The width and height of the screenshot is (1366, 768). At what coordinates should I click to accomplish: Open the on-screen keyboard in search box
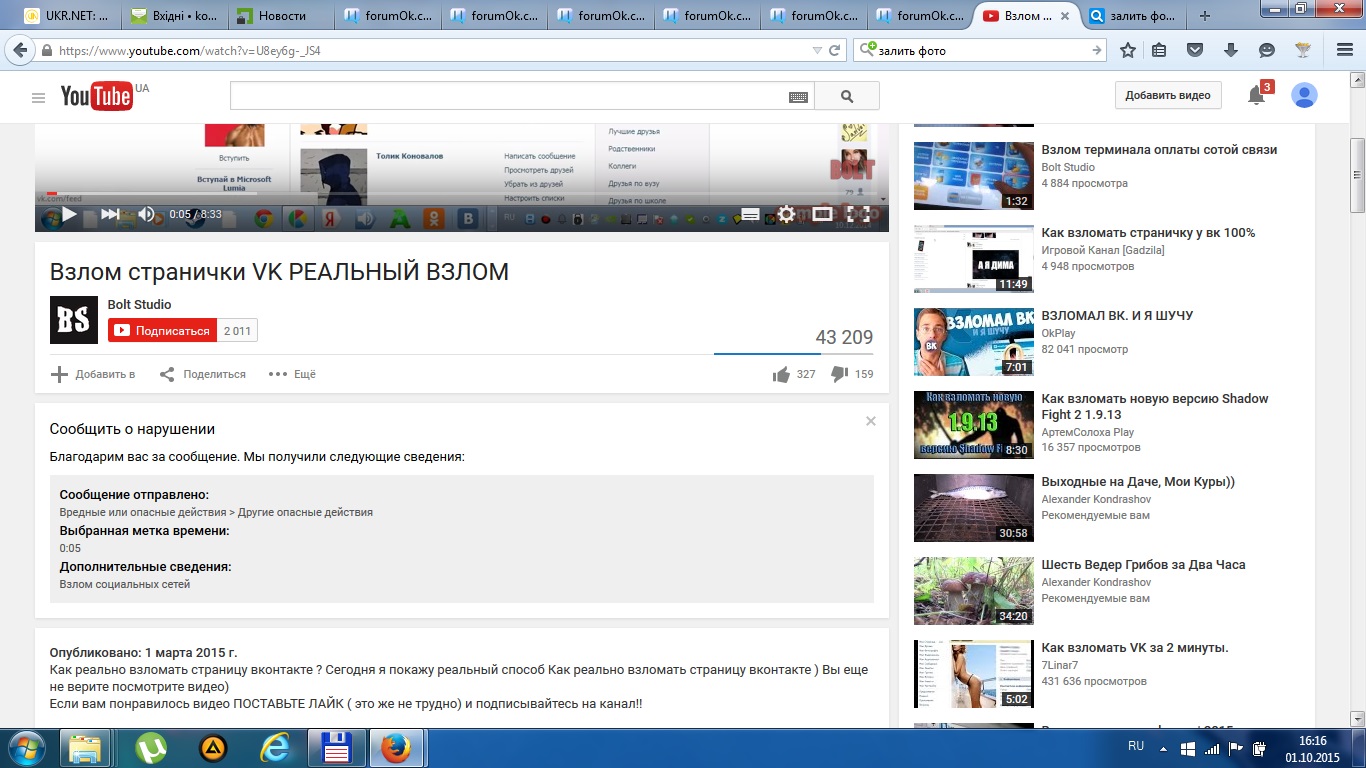[x=798, y=97]
